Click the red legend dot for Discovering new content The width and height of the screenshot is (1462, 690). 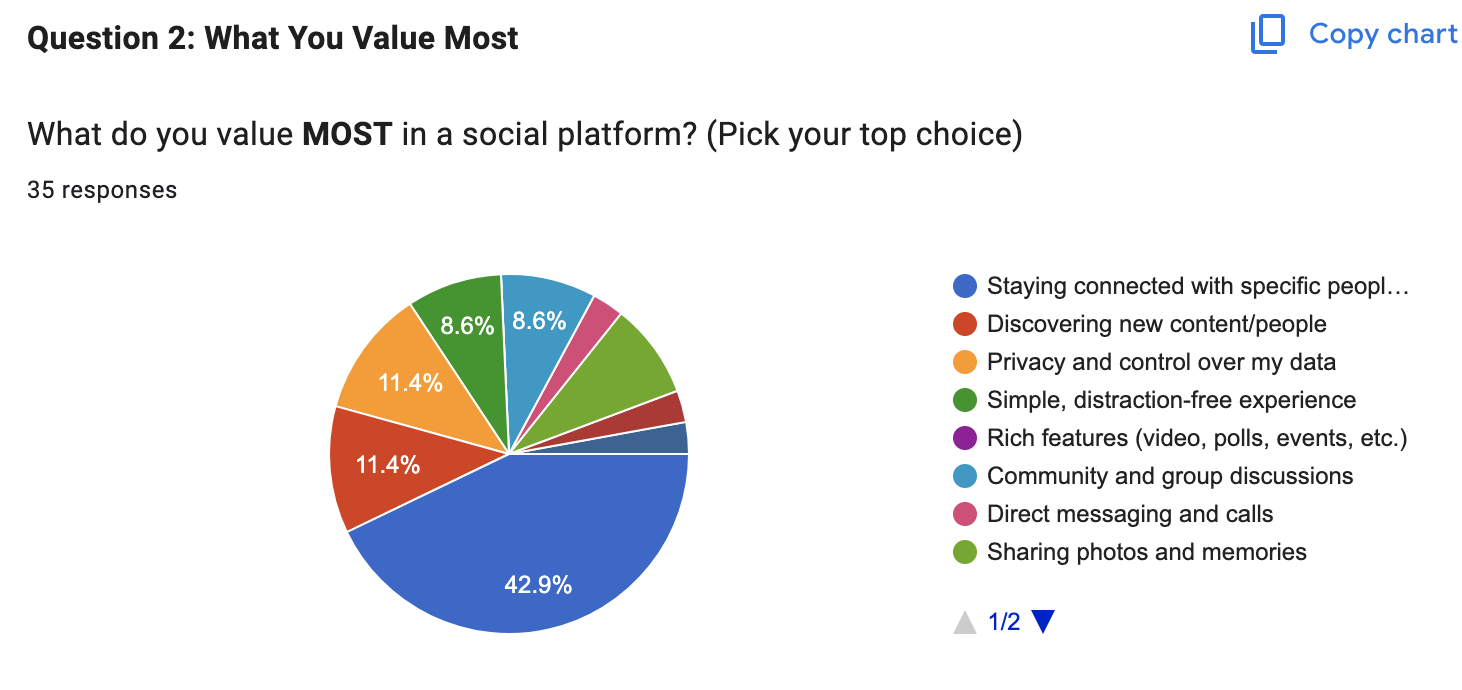[x=961, y=323]
